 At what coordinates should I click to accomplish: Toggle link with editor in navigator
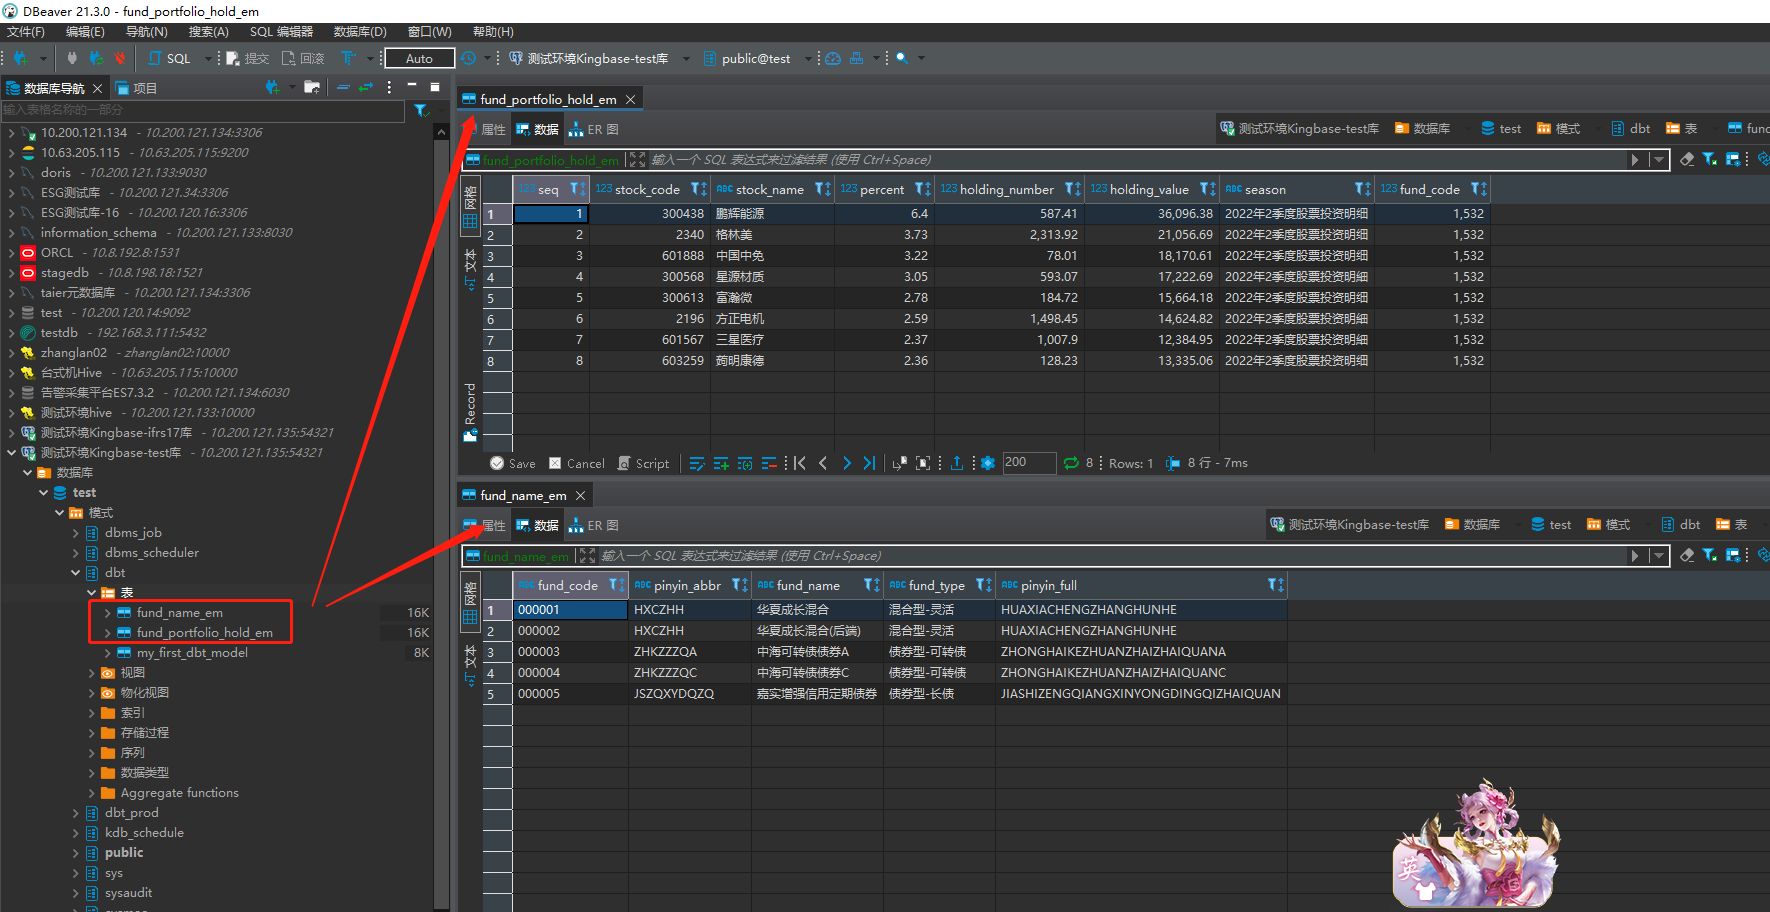click(x=366, y=87)
